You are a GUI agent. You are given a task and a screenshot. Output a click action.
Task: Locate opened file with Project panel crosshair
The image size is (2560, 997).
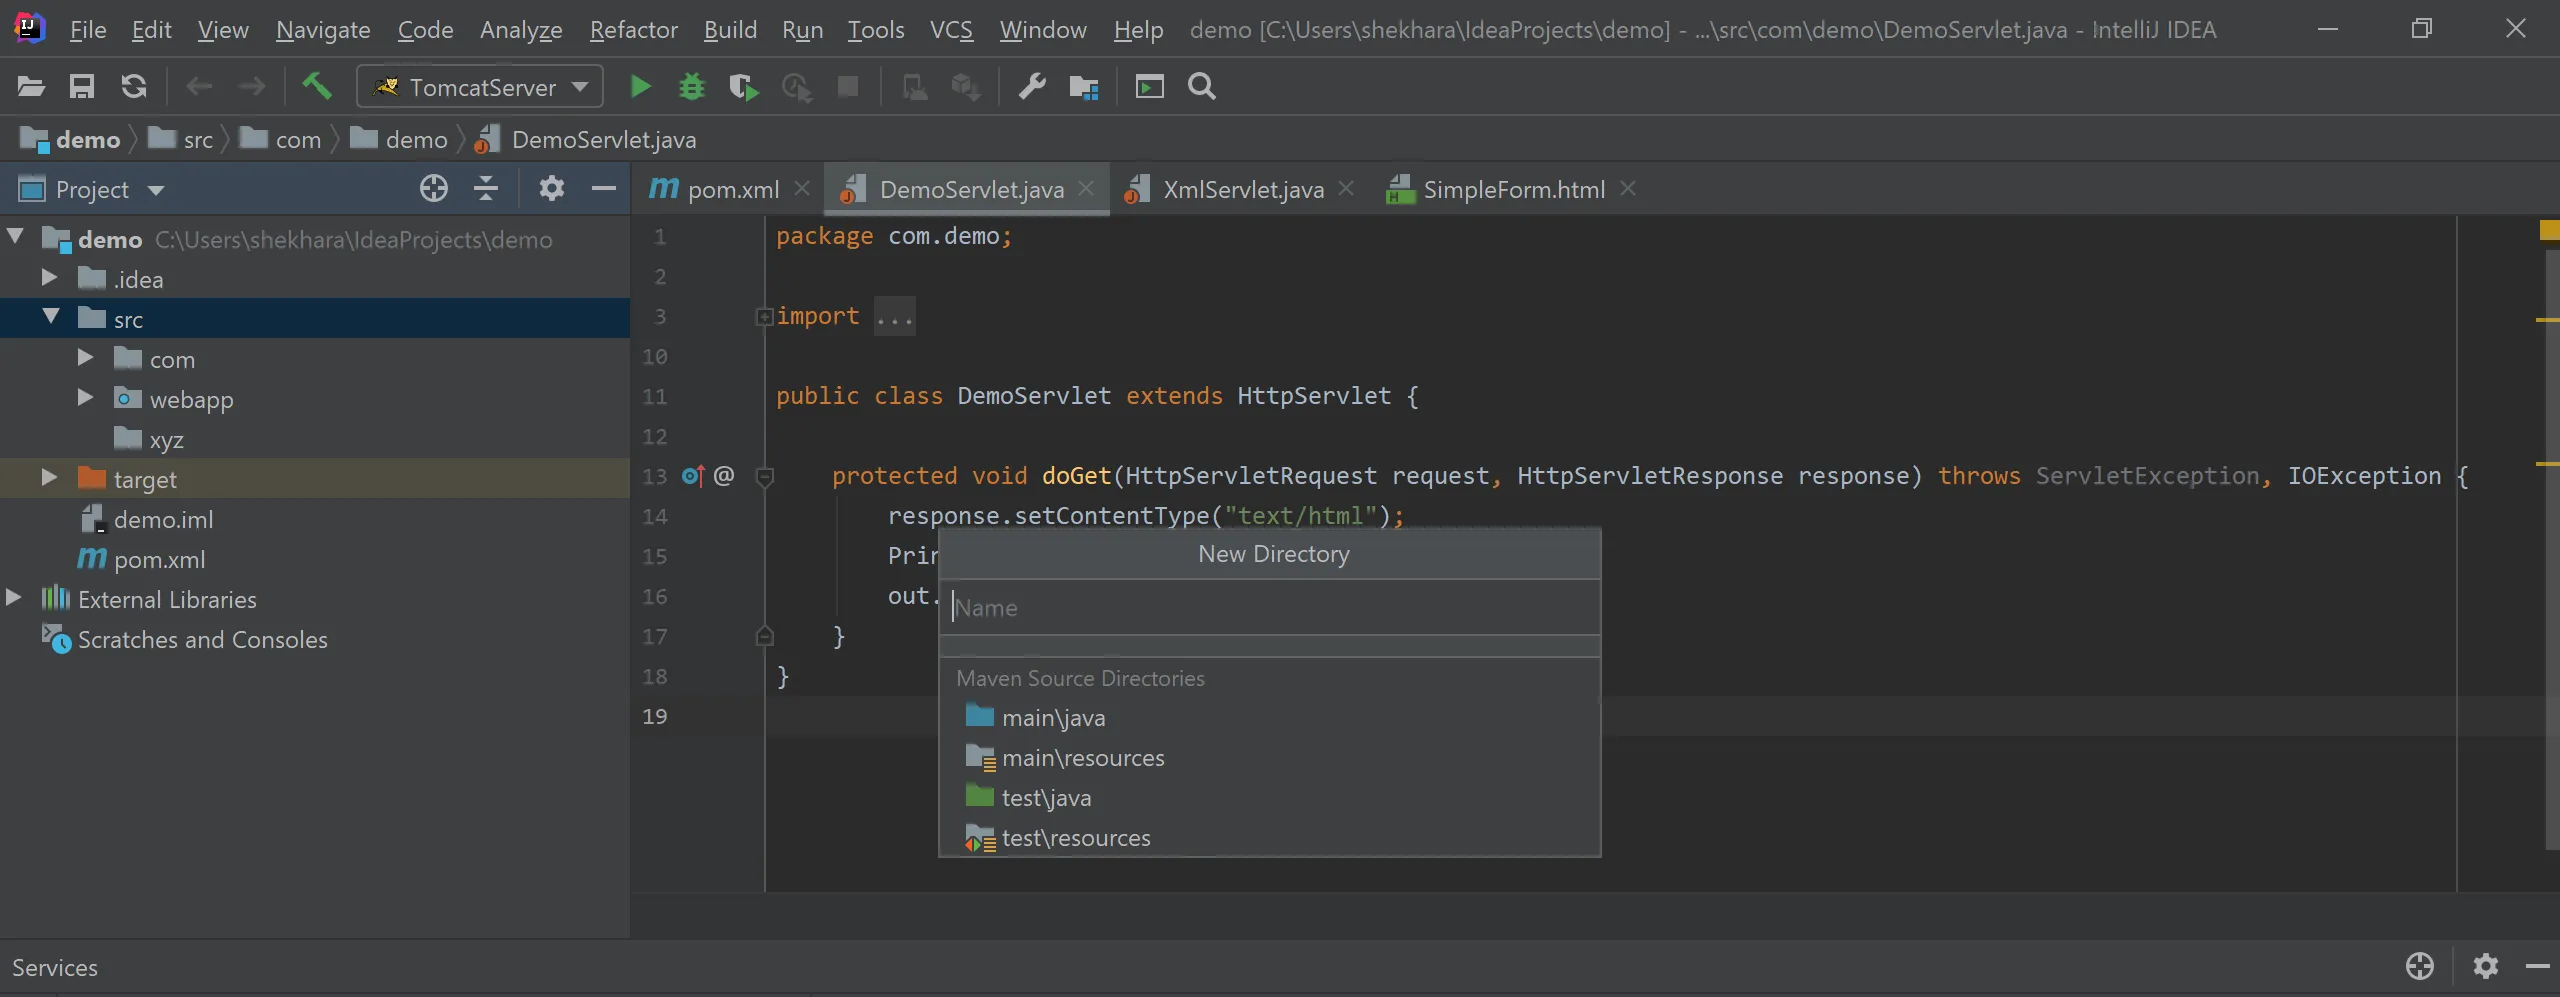point(433,189)
